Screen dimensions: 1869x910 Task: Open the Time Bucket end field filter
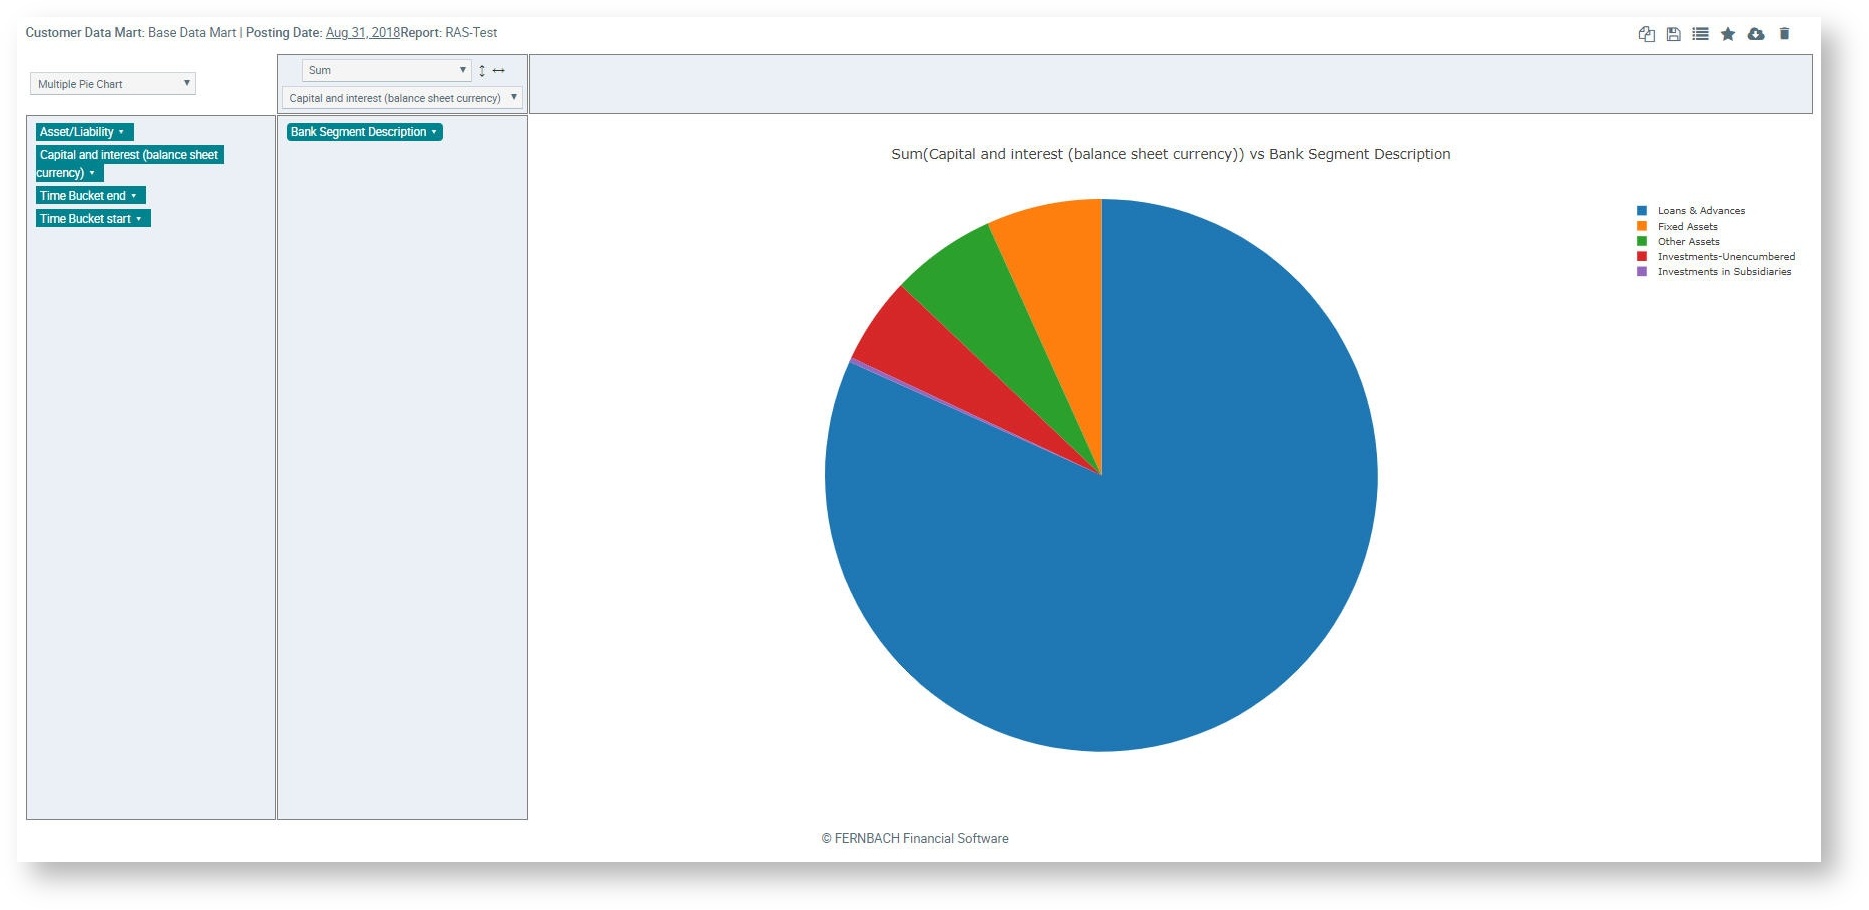click(x=133, y=196)
